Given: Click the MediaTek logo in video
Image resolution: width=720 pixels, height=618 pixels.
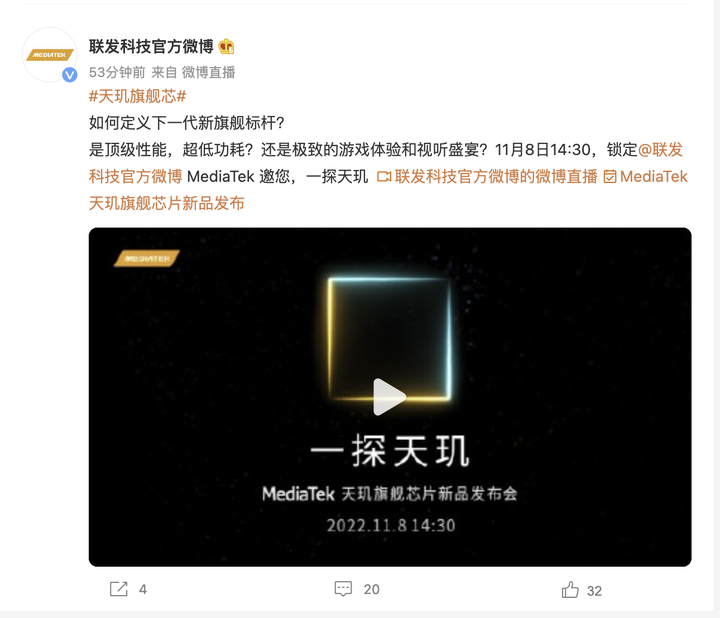Looking at the screenshot, I should (x=146, y=258).
